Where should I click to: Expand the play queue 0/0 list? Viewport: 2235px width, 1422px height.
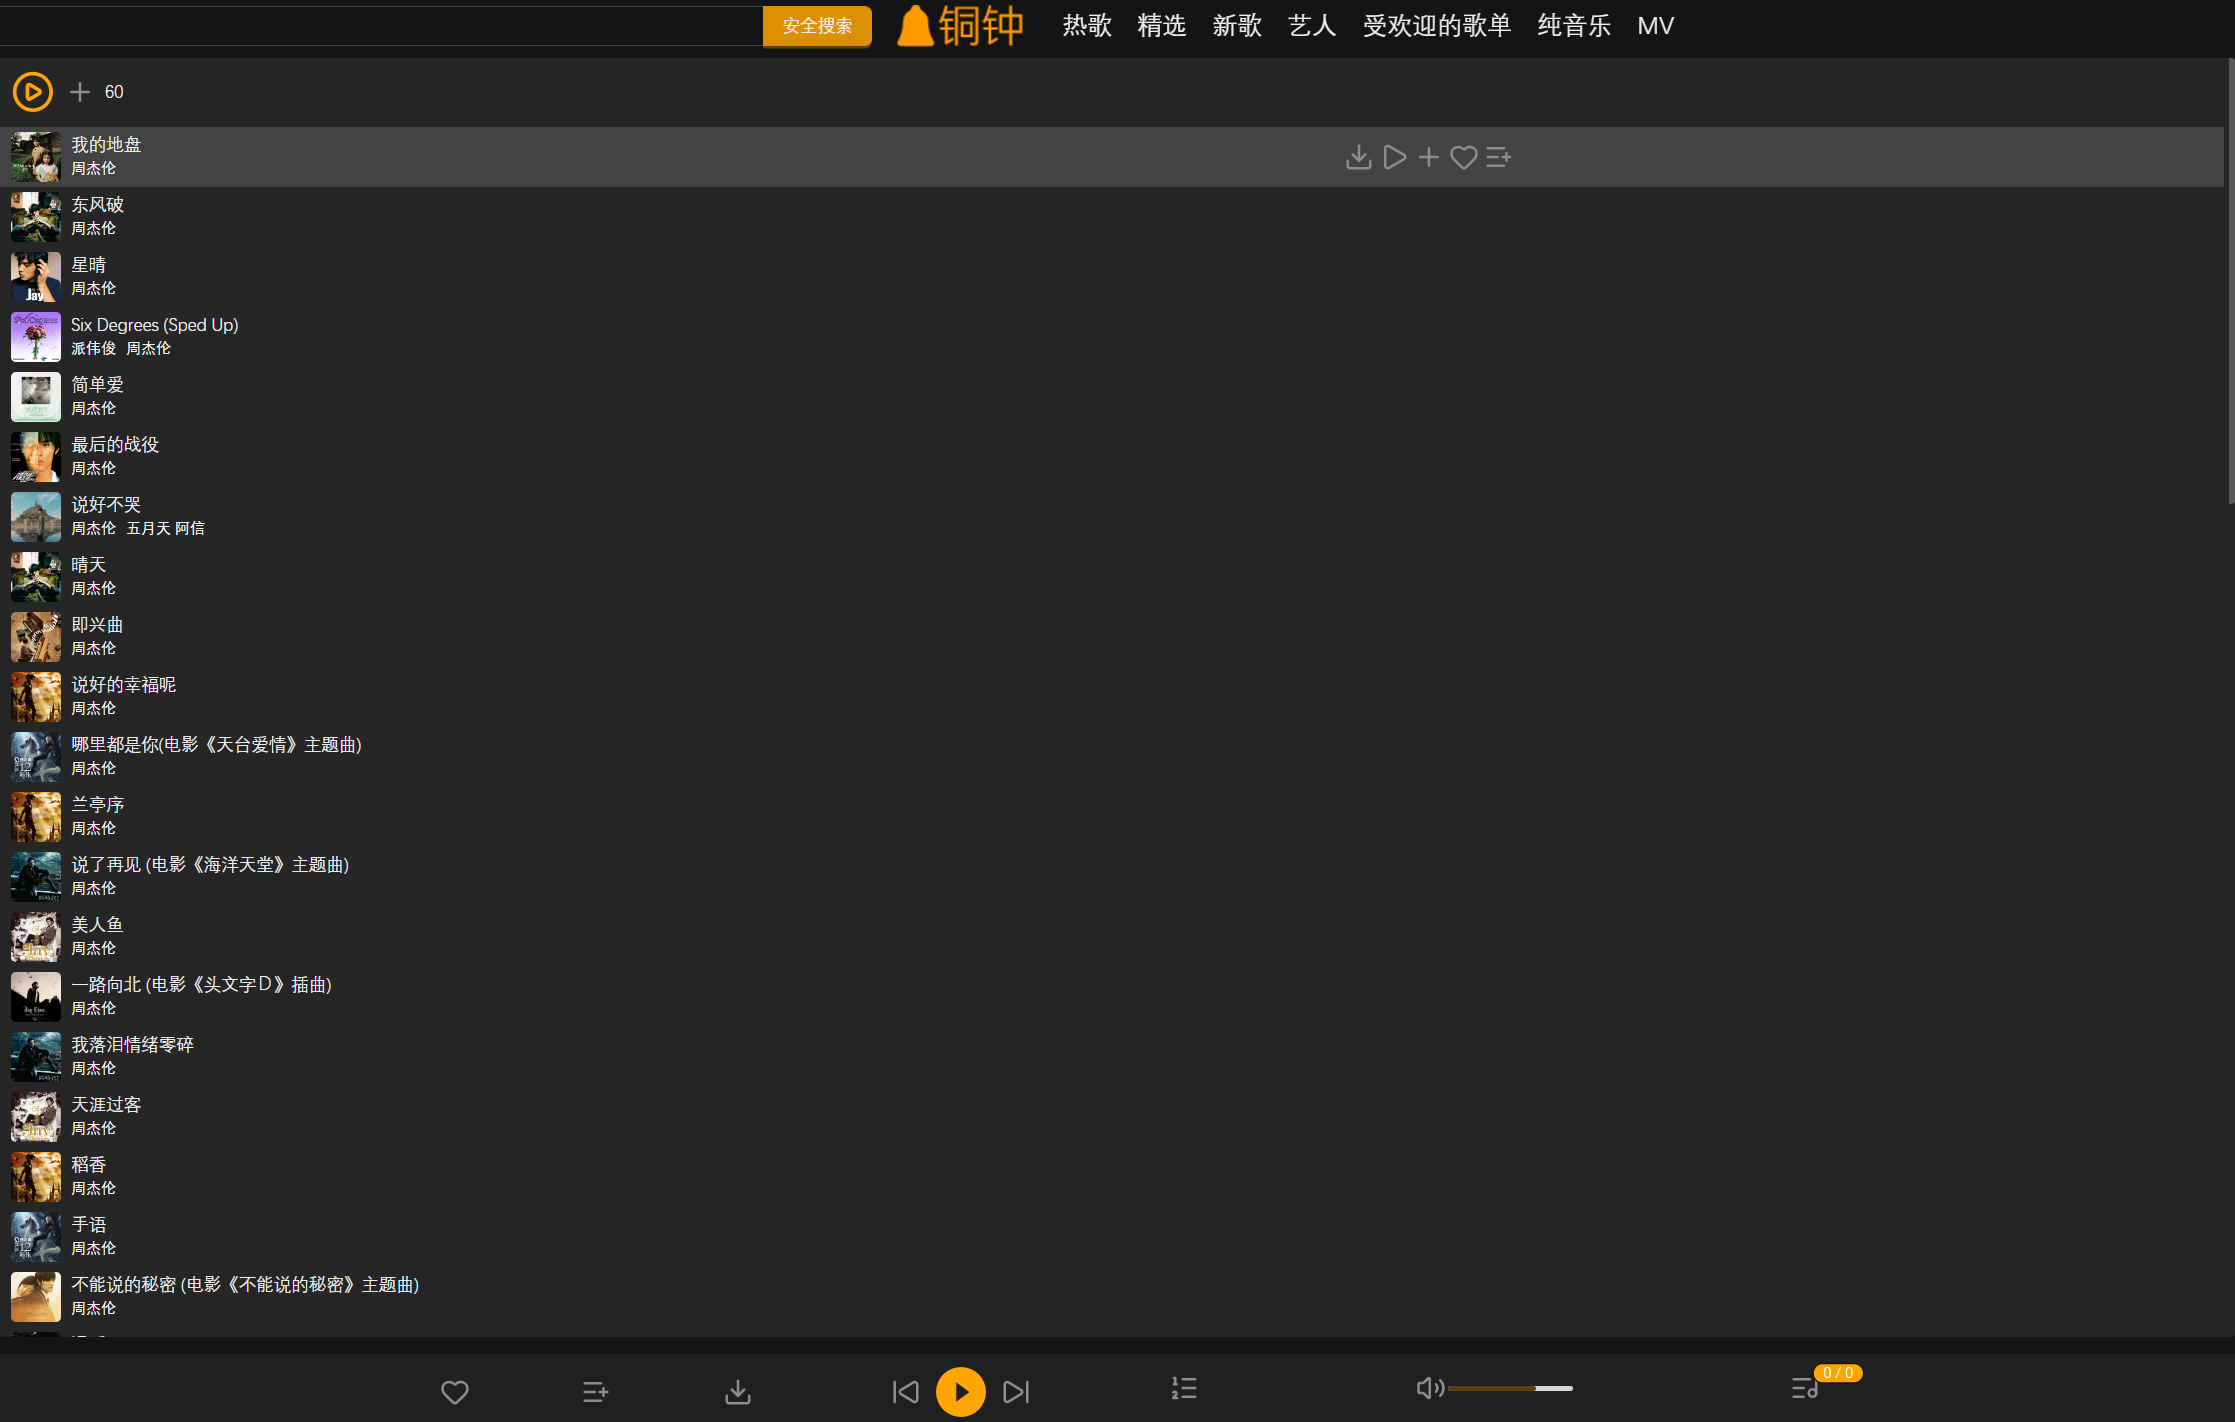pyautogui.click(x=1805, y=1388)
